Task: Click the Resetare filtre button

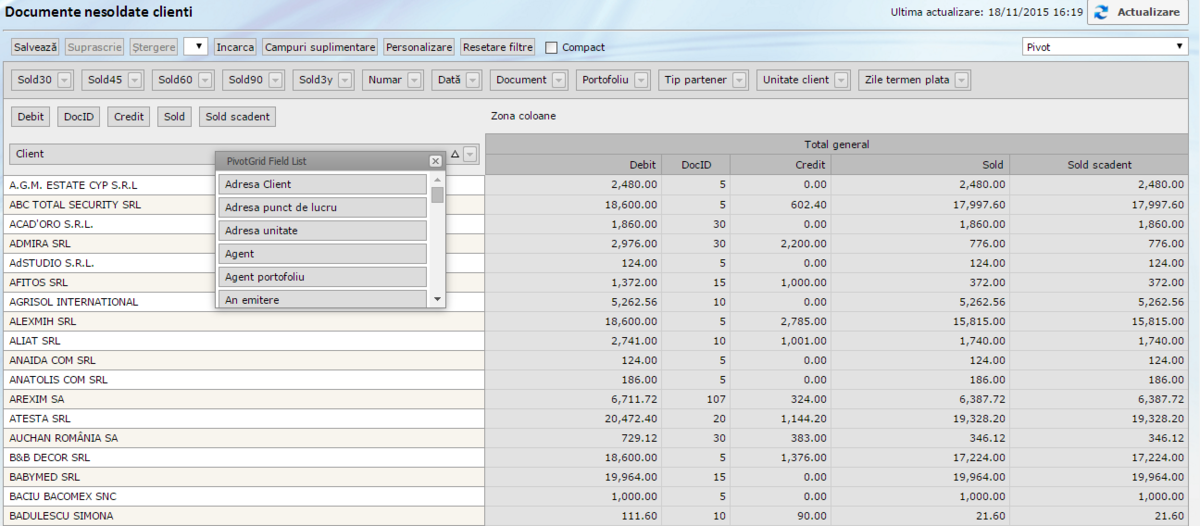Action: tap(498, 47)
